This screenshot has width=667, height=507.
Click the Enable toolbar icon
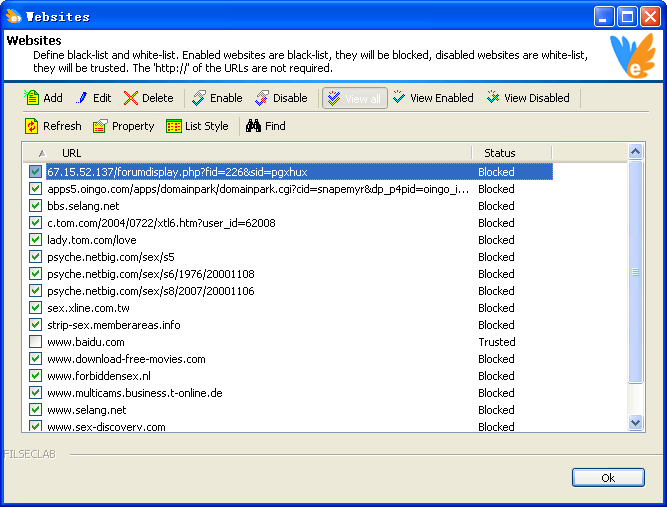pyautogui.click(x=200, y=98)
